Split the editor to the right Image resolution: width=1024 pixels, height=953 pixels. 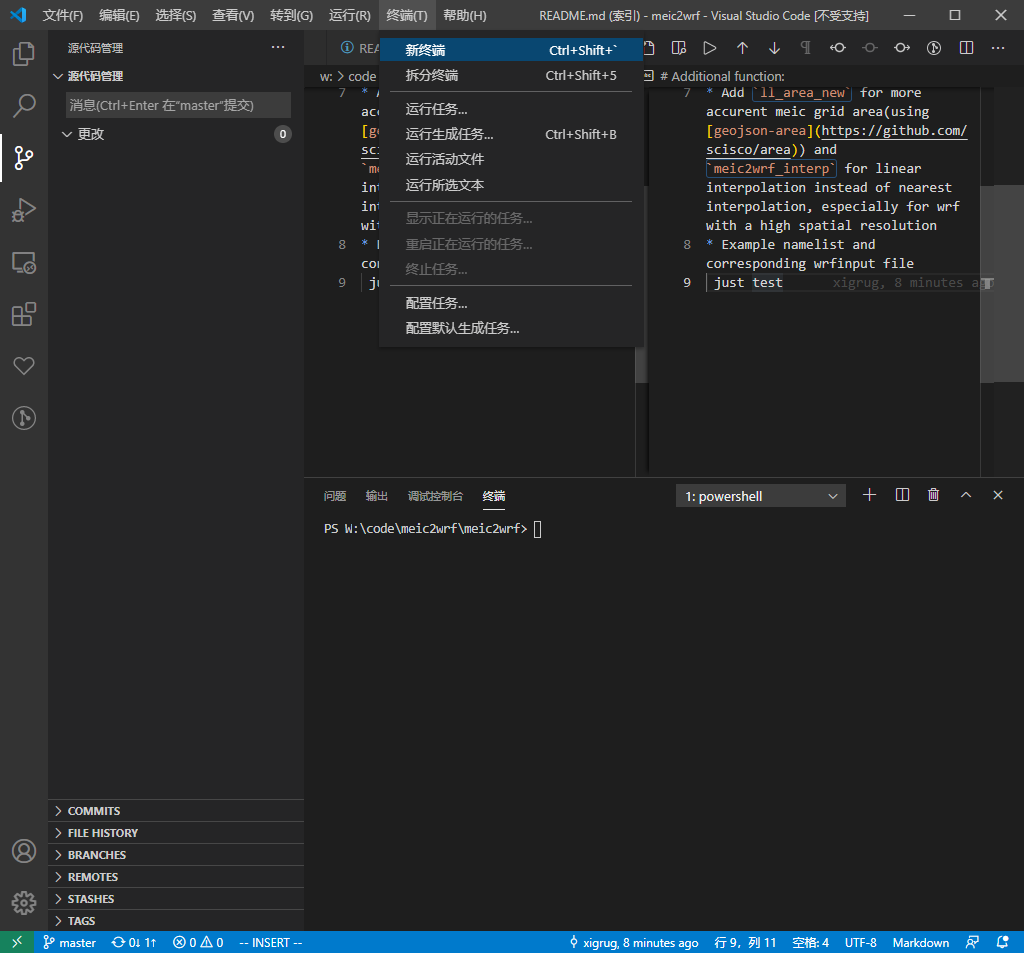[x=966, y=48]
